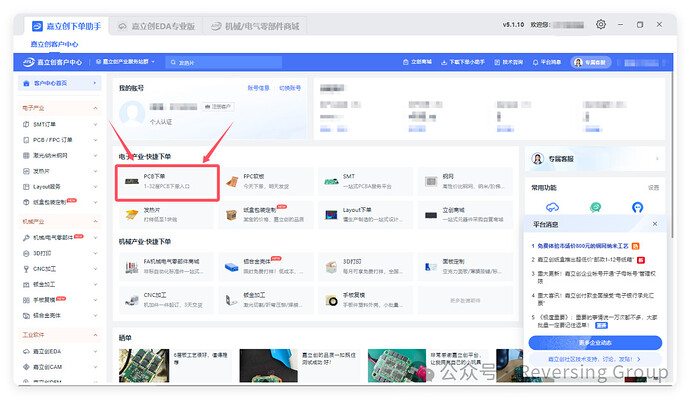Image resolution: width=690 pixels, height=399 pixels.
Task: Click the 账号信息 link
Action: pos(258,88)
